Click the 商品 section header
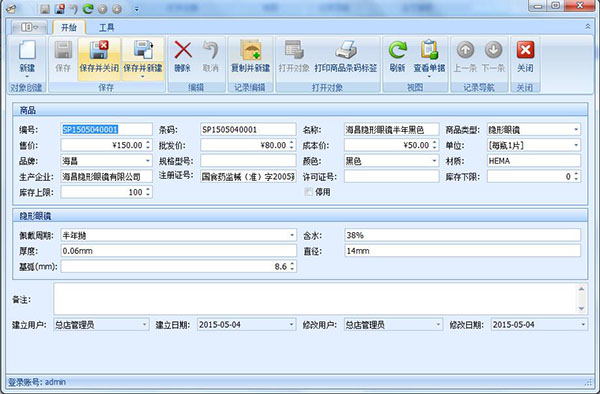The height and width of the screenshot is (394, 600). point(300,110)
